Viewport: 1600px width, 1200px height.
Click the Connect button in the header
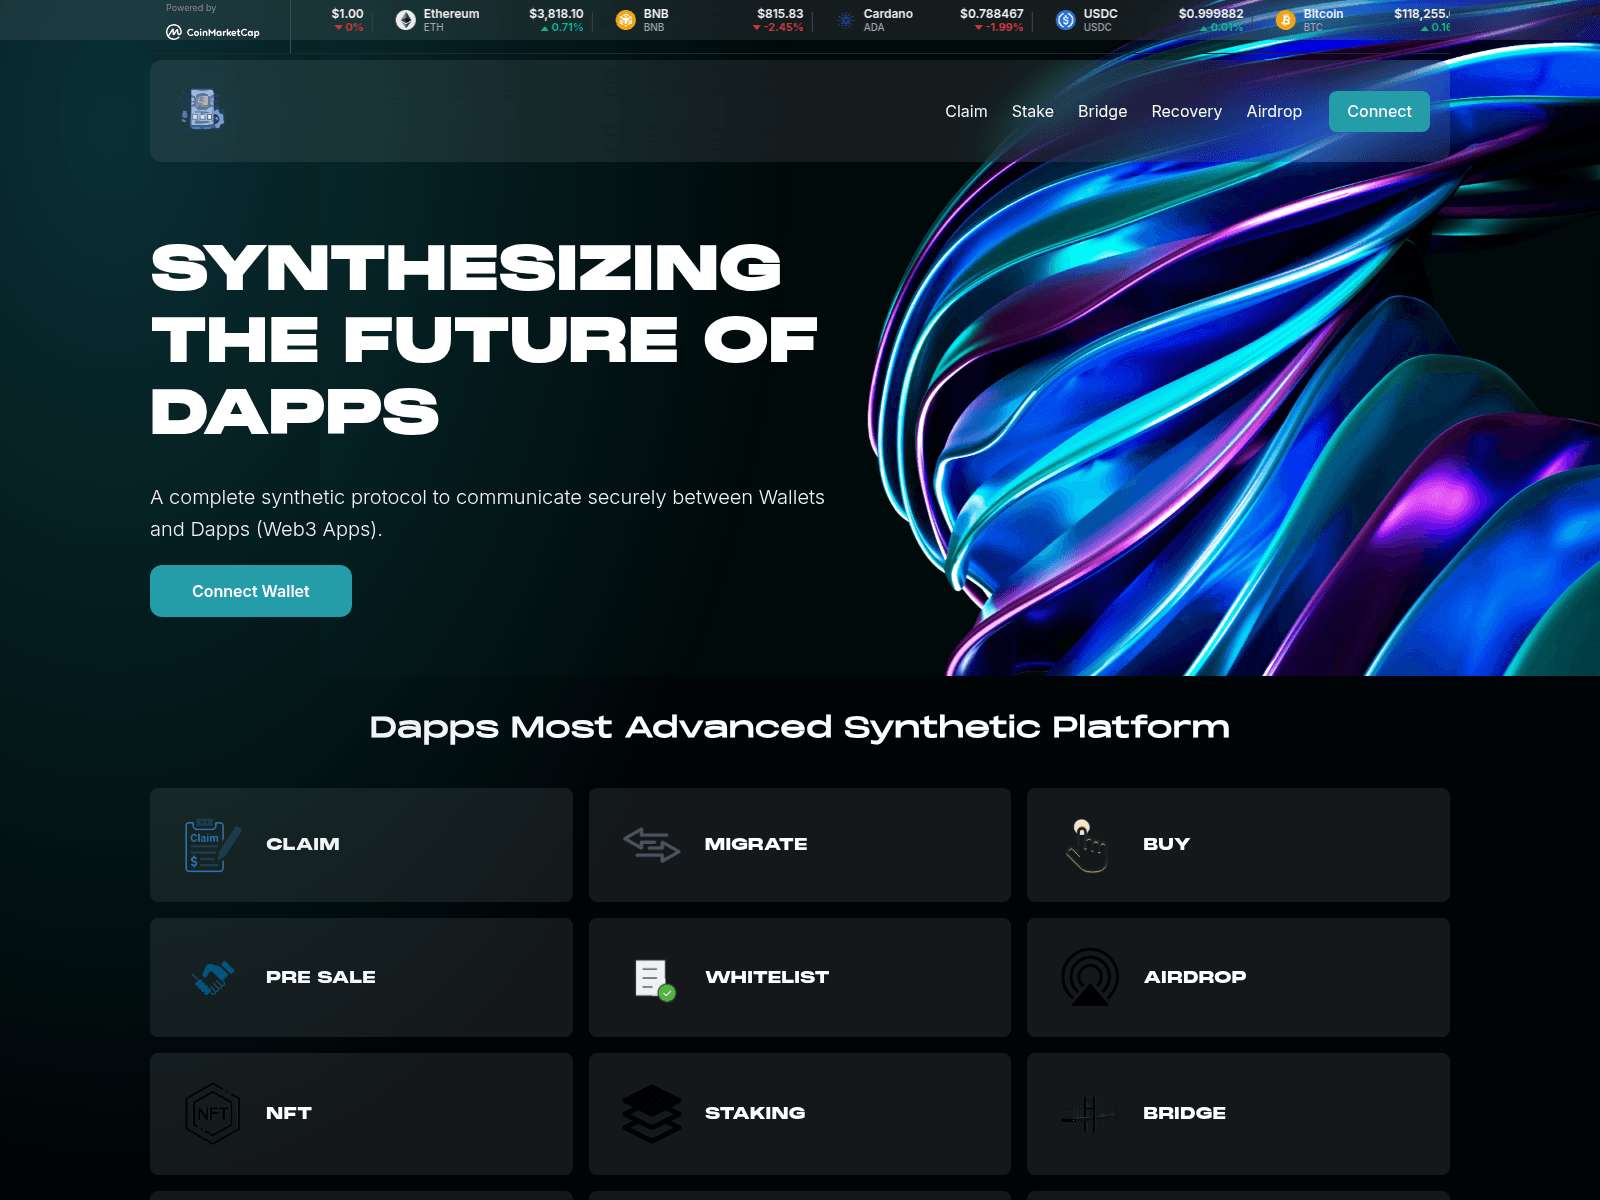click(x=1379, y=111)
